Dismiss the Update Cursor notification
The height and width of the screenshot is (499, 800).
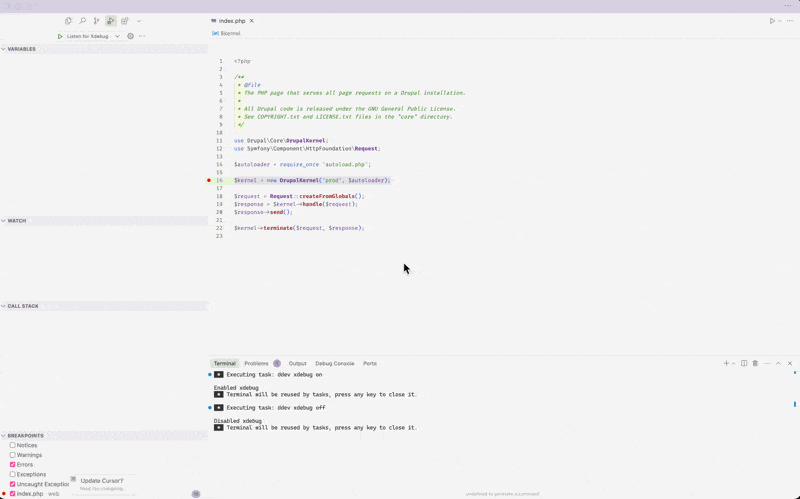tap(73, 480)
